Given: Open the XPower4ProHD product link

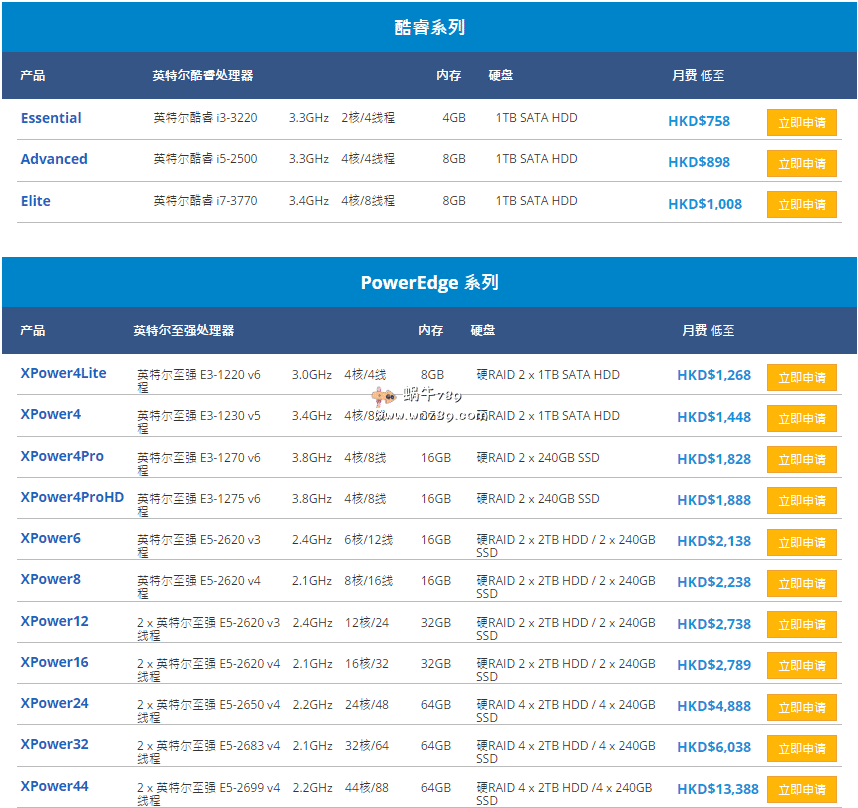Looking at the screenshot, I should (72, 497).
